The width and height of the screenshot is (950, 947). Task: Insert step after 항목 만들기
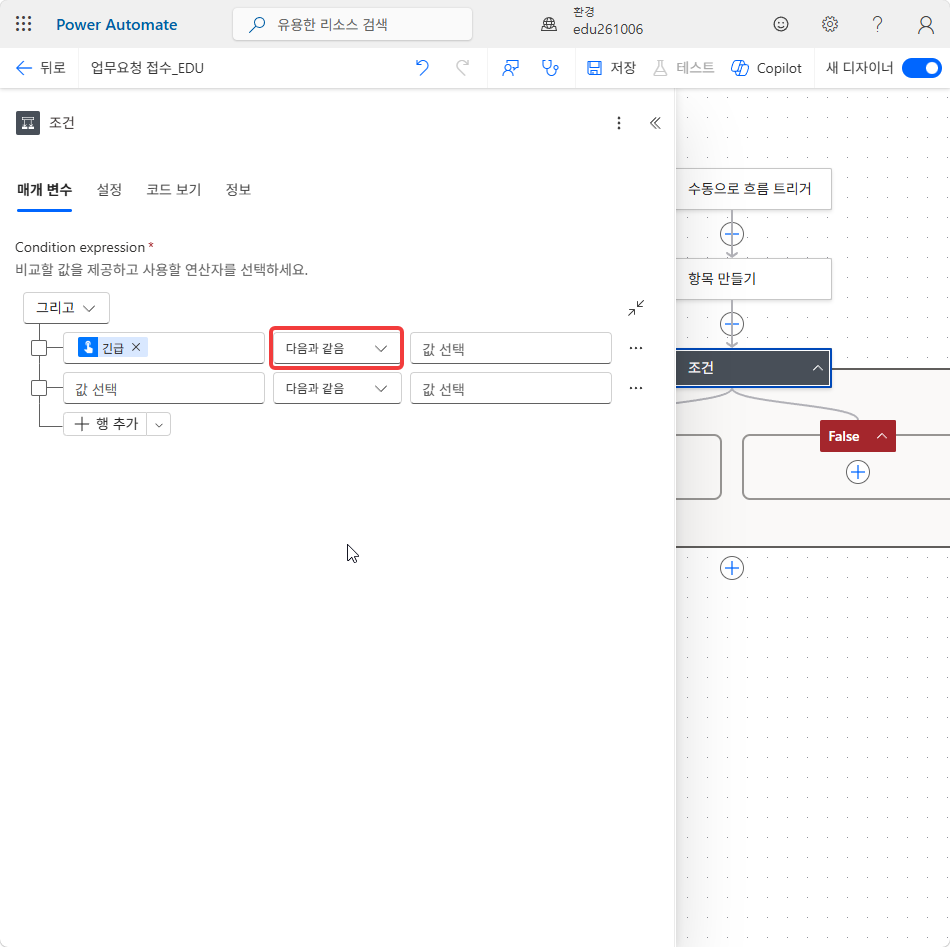731,324
